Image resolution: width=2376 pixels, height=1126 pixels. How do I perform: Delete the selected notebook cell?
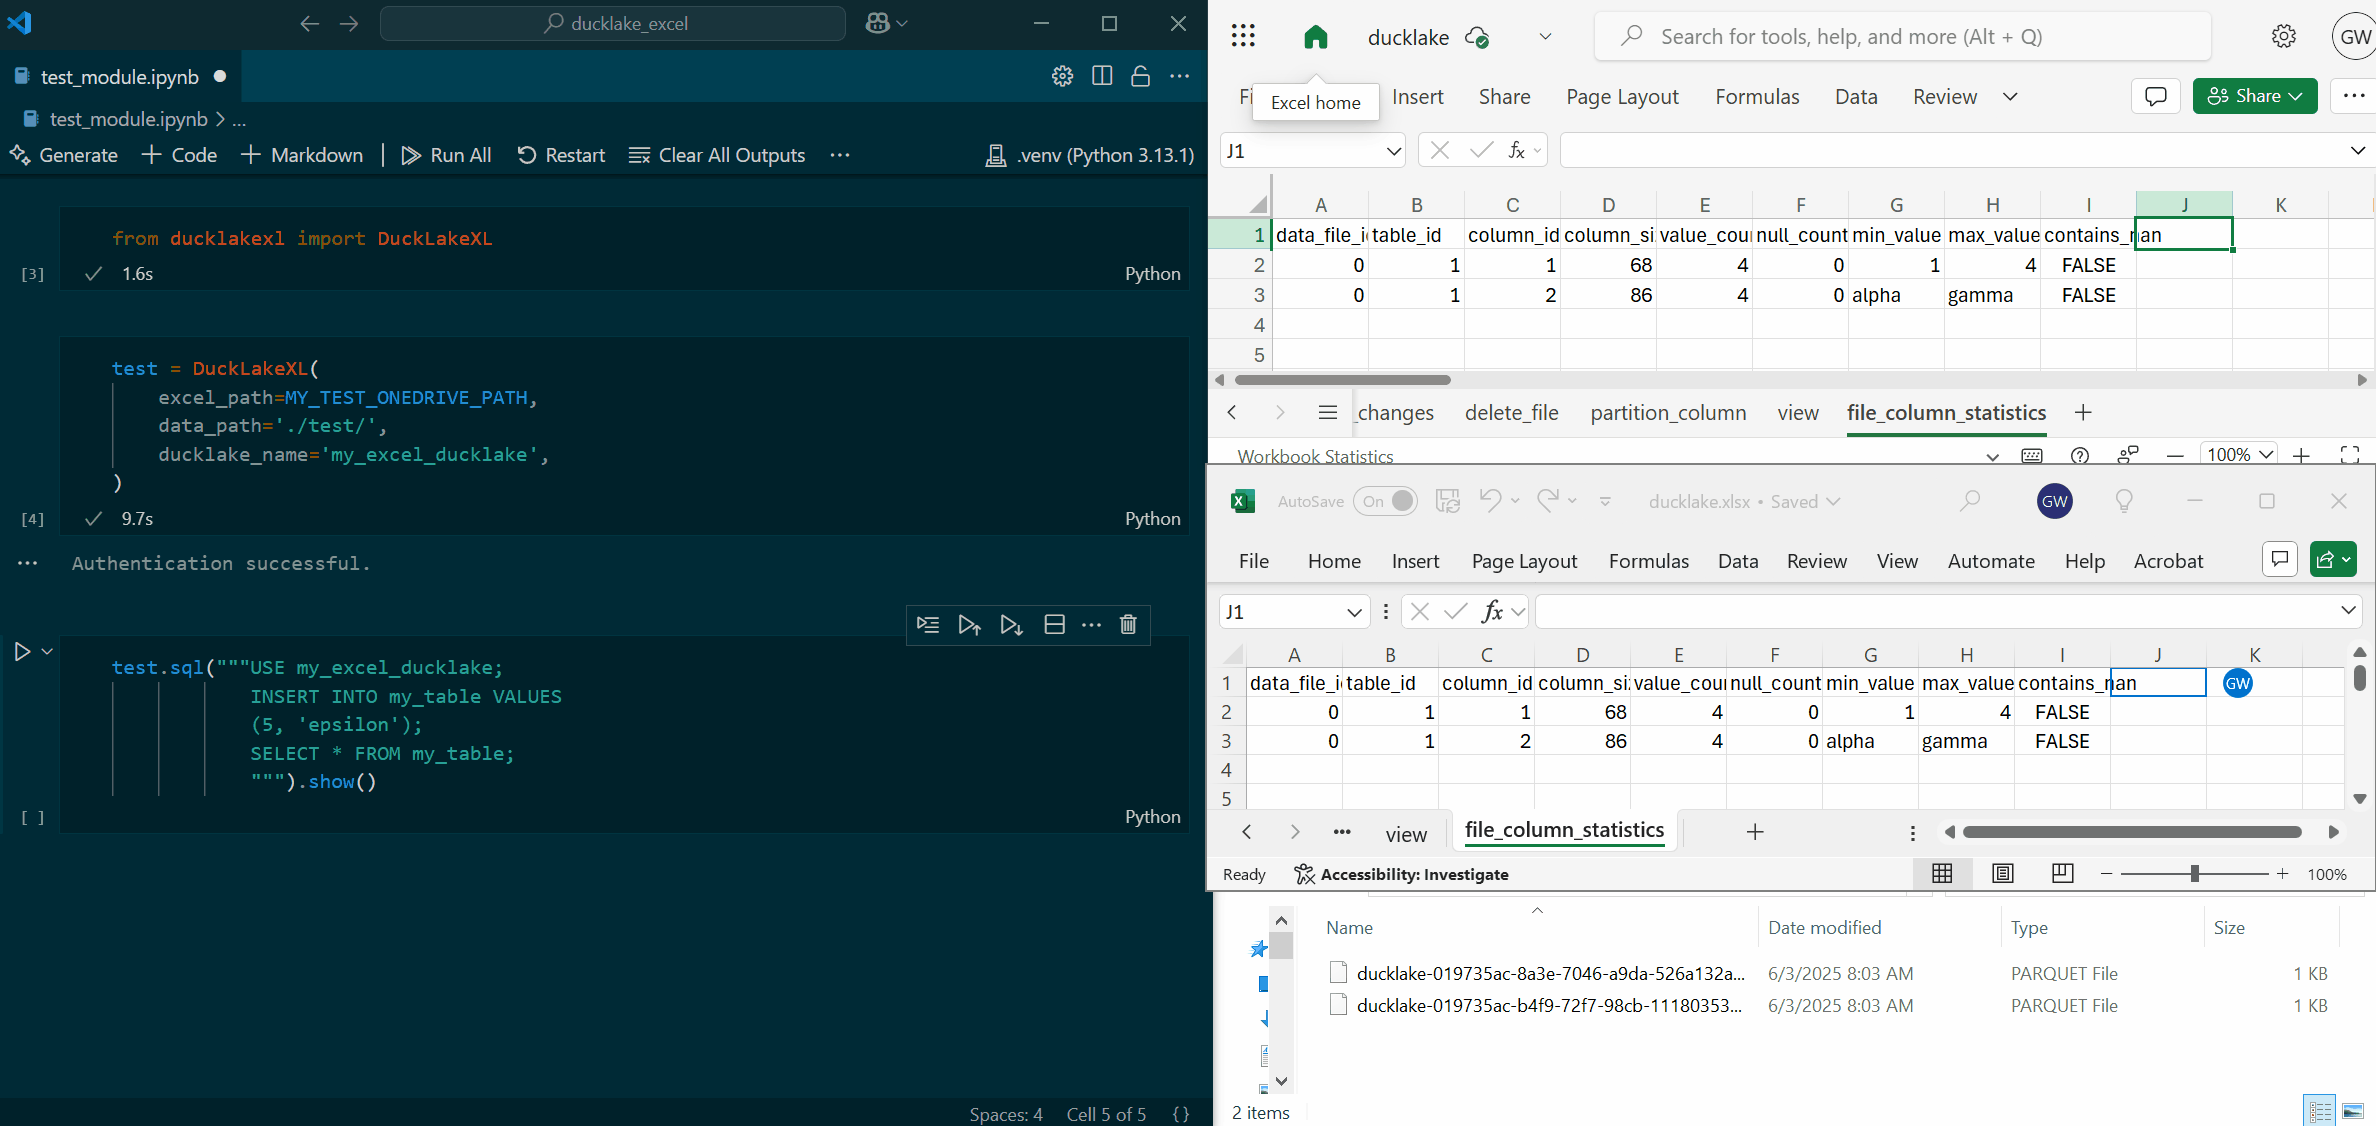pos(1128,625)
